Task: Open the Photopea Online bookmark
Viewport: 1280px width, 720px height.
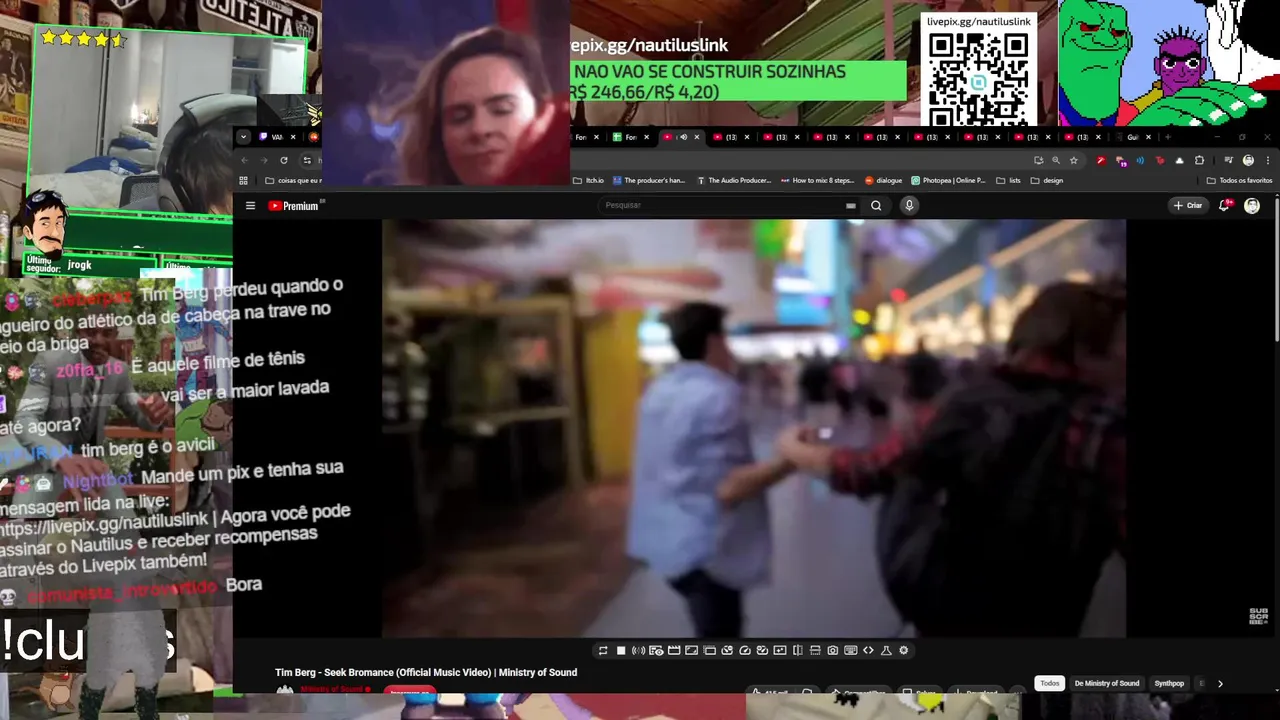Action: [948, 181]
